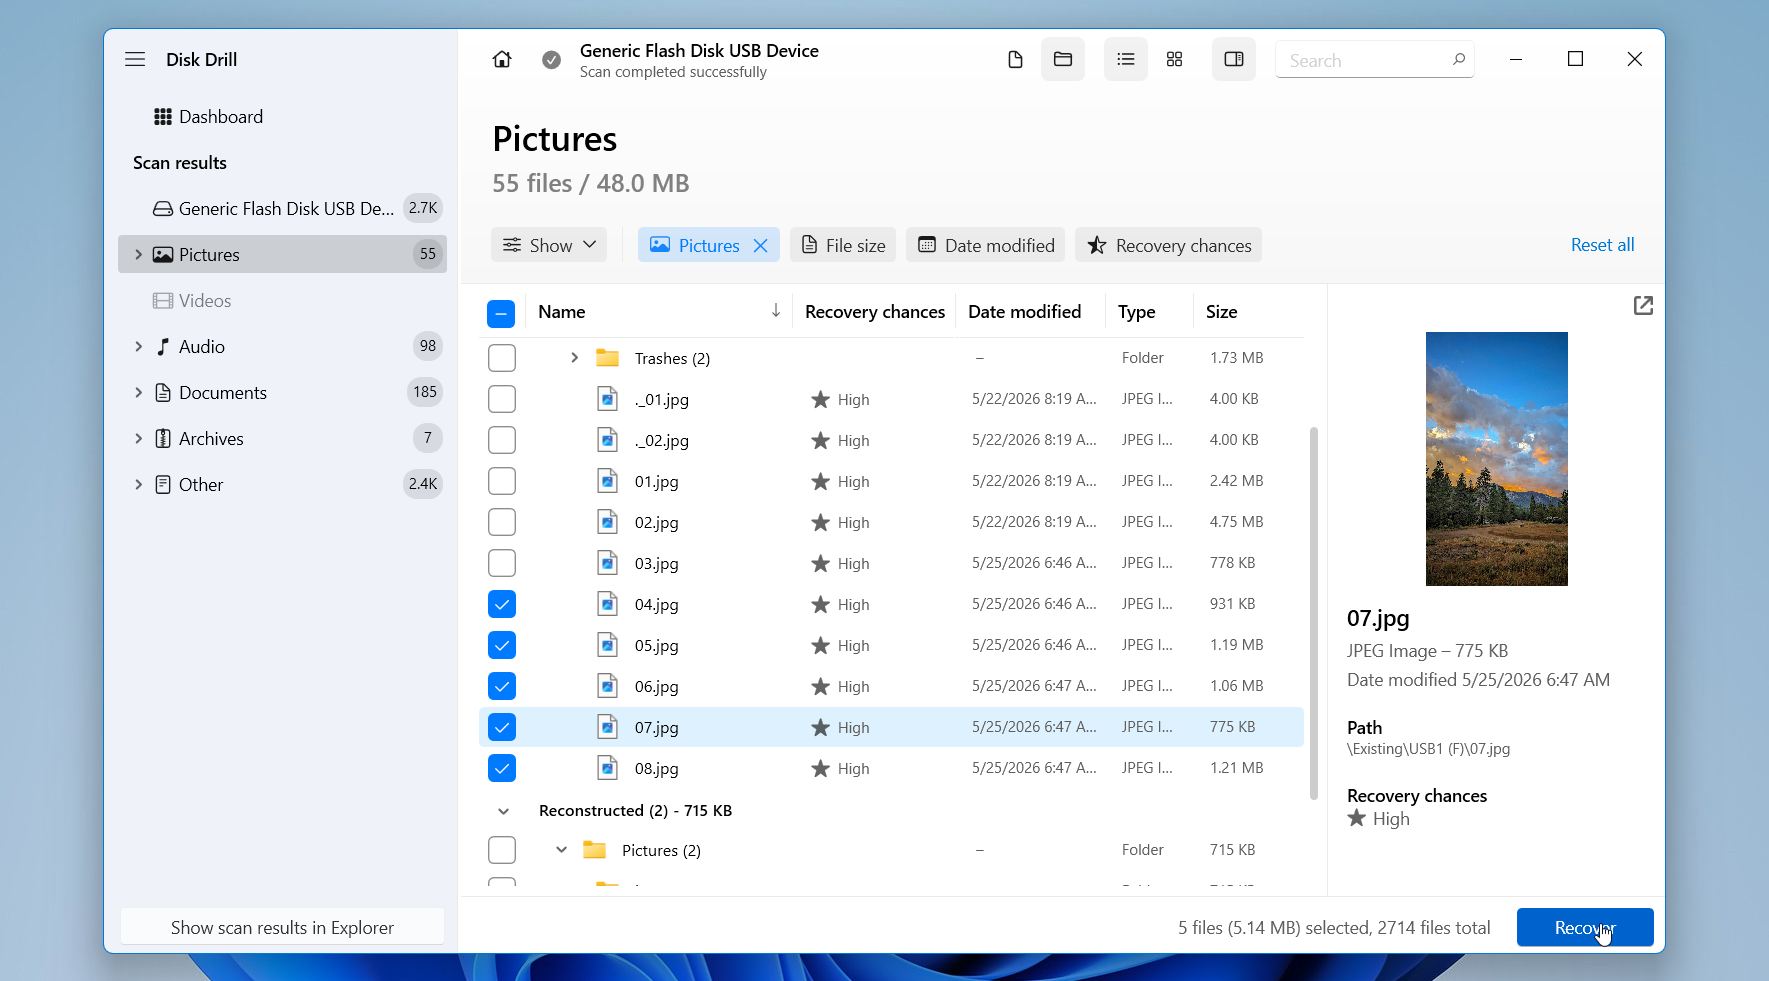Click the star icon in 03.jpg row
Image resolution: width=1769 pixels, height=981 pixels.
tap(820, 563)
